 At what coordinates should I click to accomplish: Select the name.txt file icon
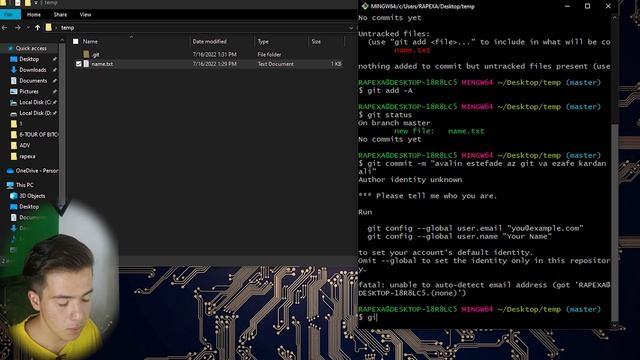pos(86,64)
